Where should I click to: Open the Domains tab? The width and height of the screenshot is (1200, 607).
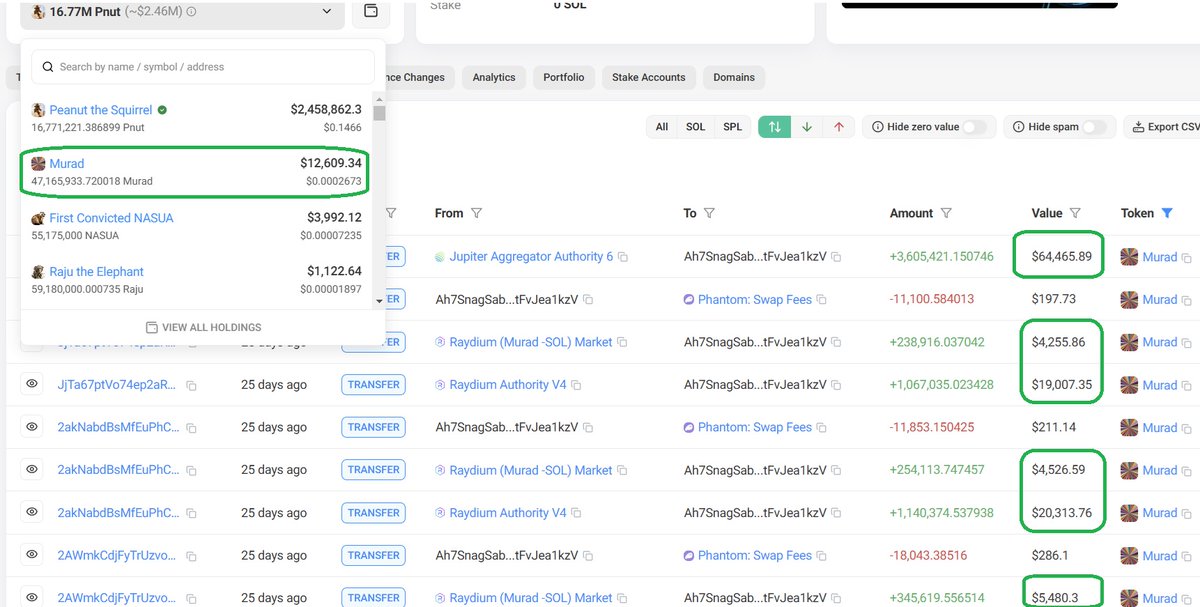pyautogui.click(x=735, y=77)
